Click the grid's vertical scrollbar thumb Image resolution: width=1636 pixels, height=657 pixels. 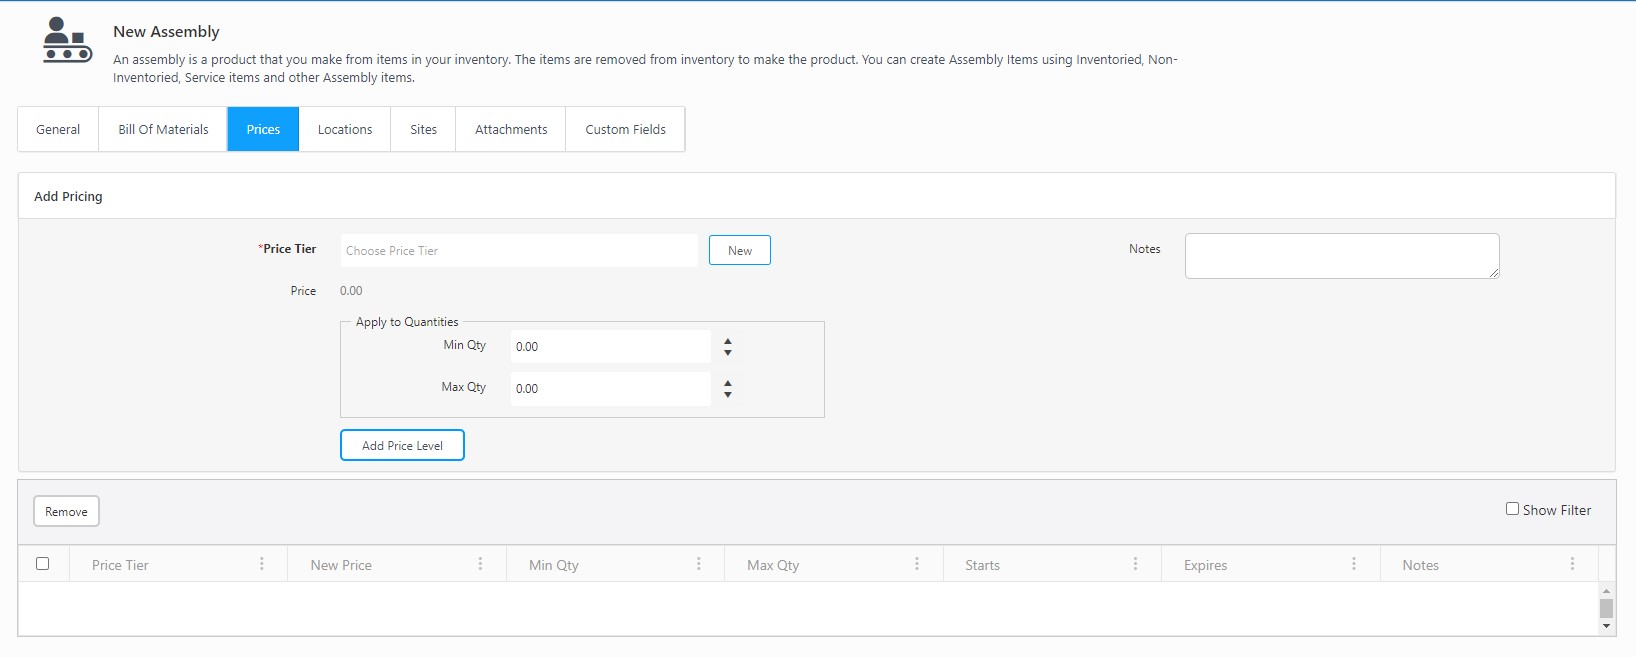pyautogui.click(x=1606, y=608)
